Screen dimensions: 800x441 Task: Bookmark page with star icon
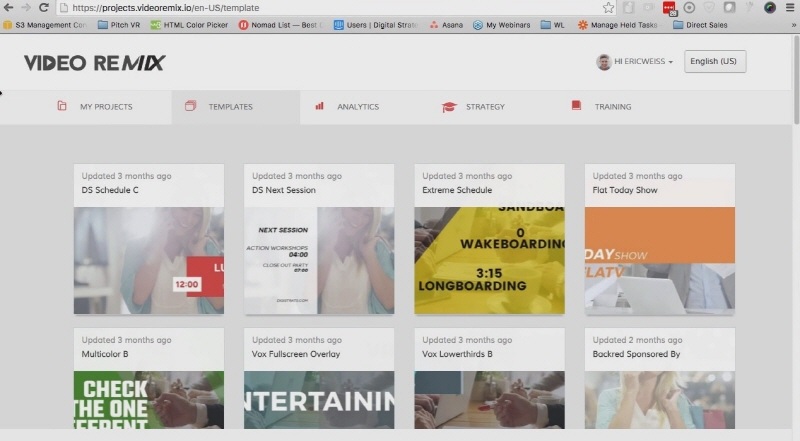click(x=608, y=8)
